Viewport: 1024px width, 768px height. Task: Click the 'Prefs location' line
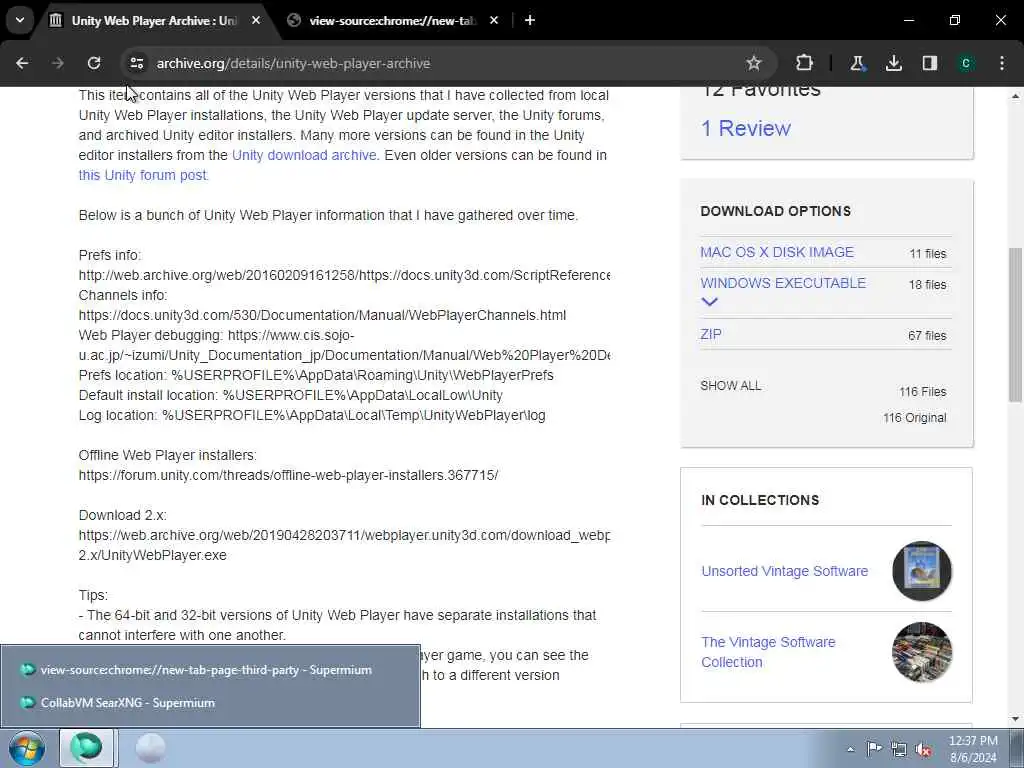[316, 376]
